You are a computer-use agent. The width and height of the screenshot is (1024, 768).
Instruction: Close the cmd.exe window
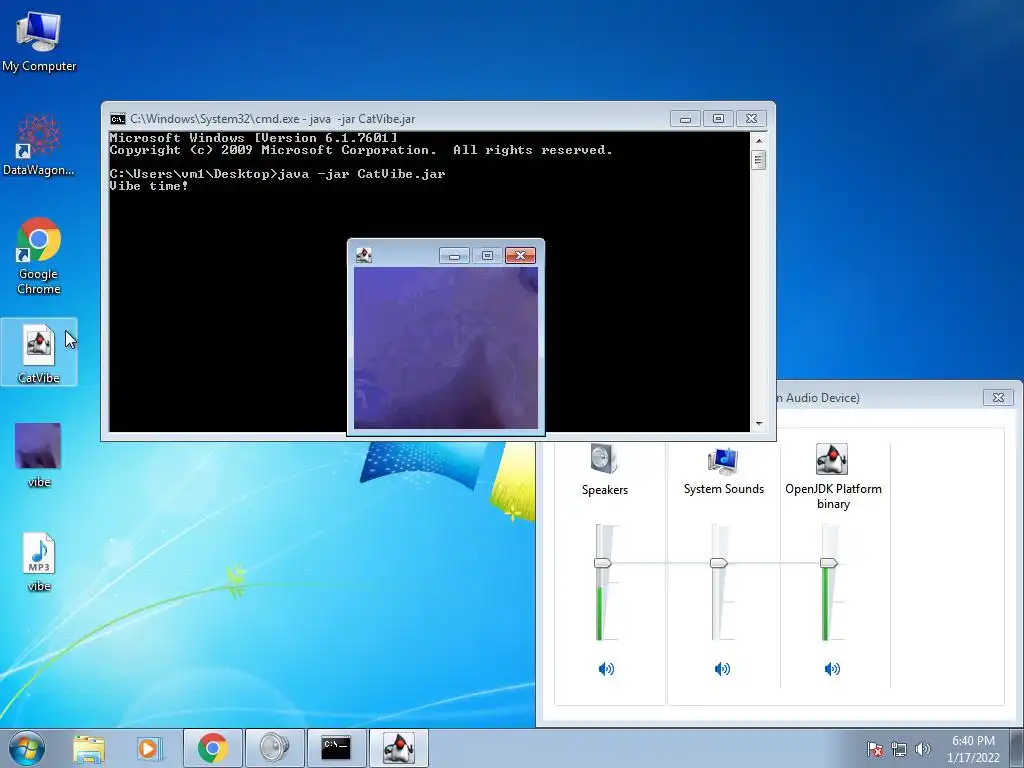point(751,119)
